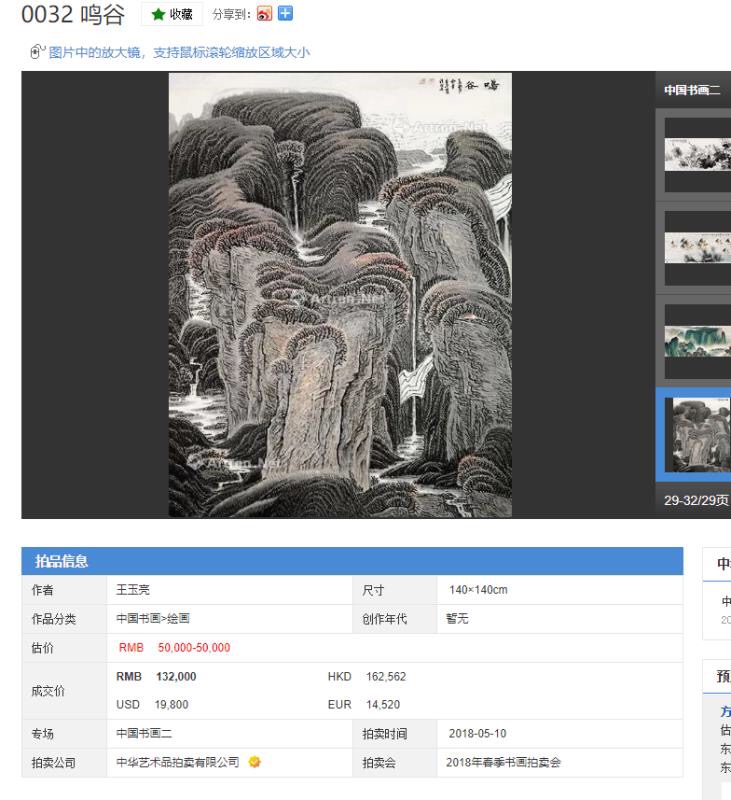This screenshot has width=731, height=800.
Task: Click the mouse icon beside the magnifier hint
Action: (38, 53)
